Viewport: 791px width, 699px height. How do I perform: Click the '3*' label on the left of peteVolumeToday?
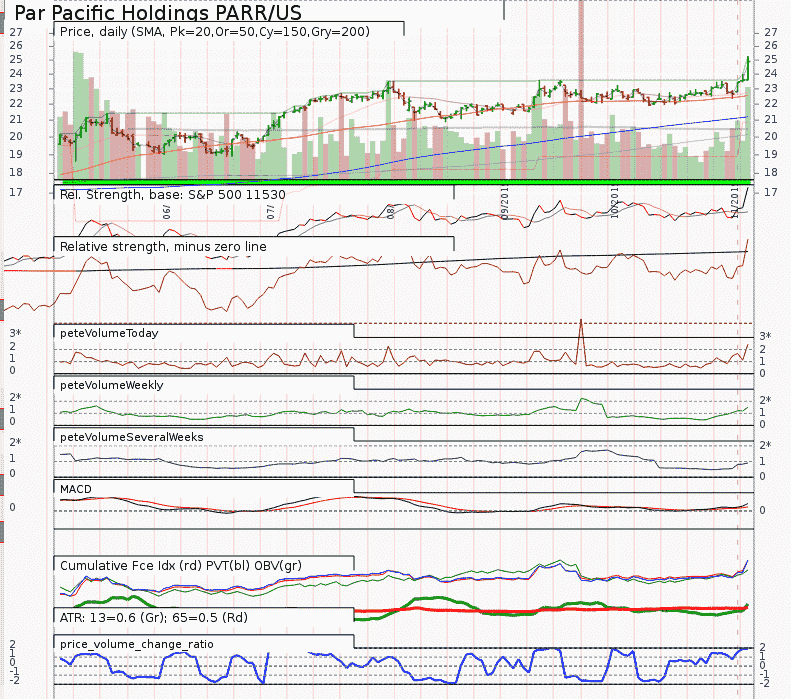pos(15,333)
